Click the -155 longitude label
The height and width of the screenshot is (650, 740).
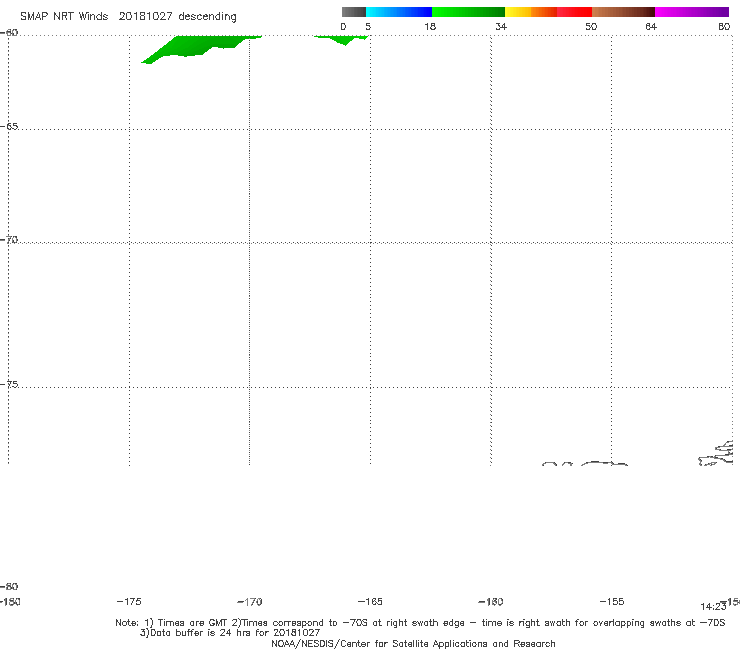612,601
